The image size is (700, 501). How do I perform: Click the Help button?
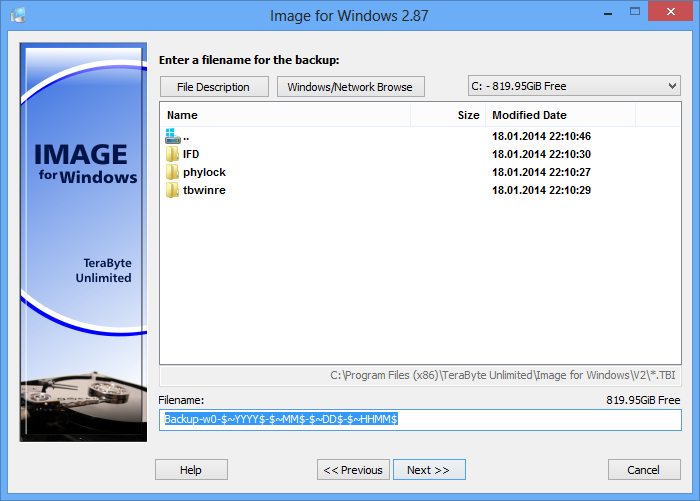pos(191,470)
